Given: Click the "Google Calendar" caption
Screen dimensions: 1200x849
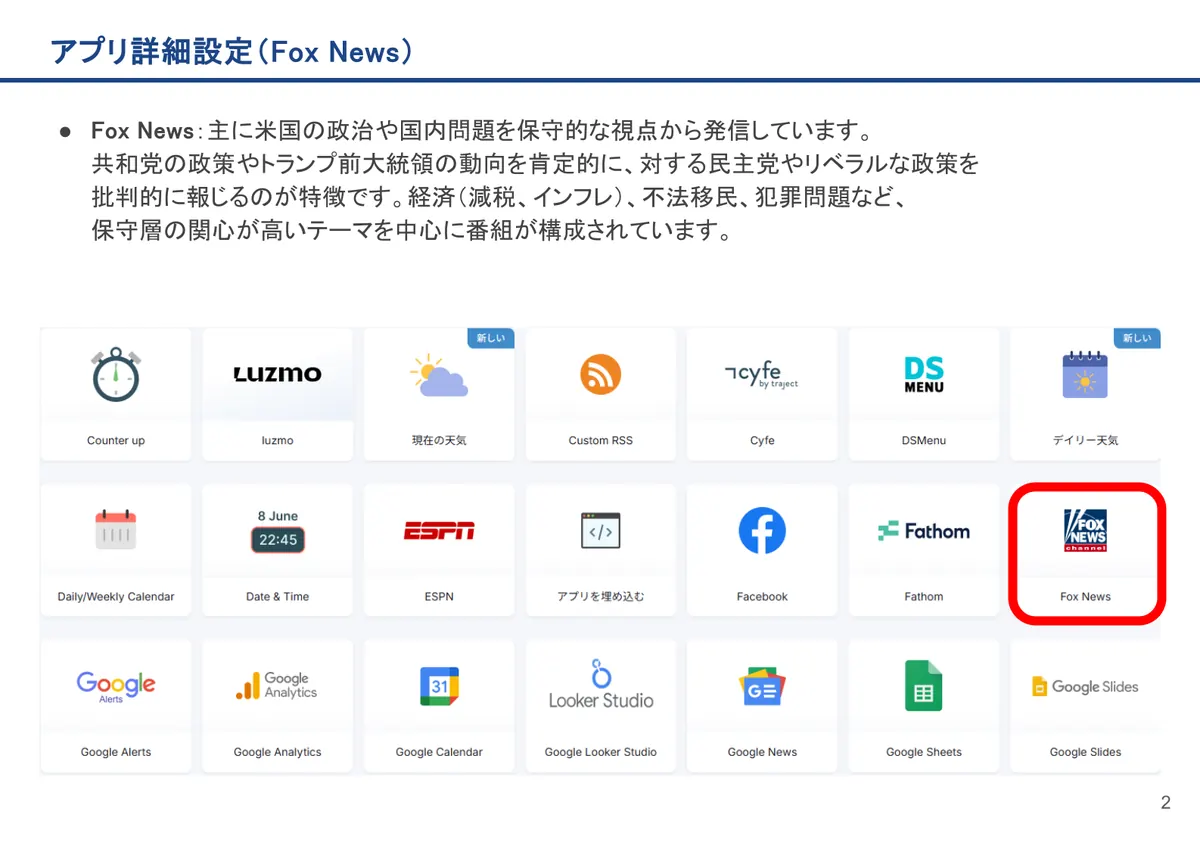Looking at the screenshot, I should point(439,752).
